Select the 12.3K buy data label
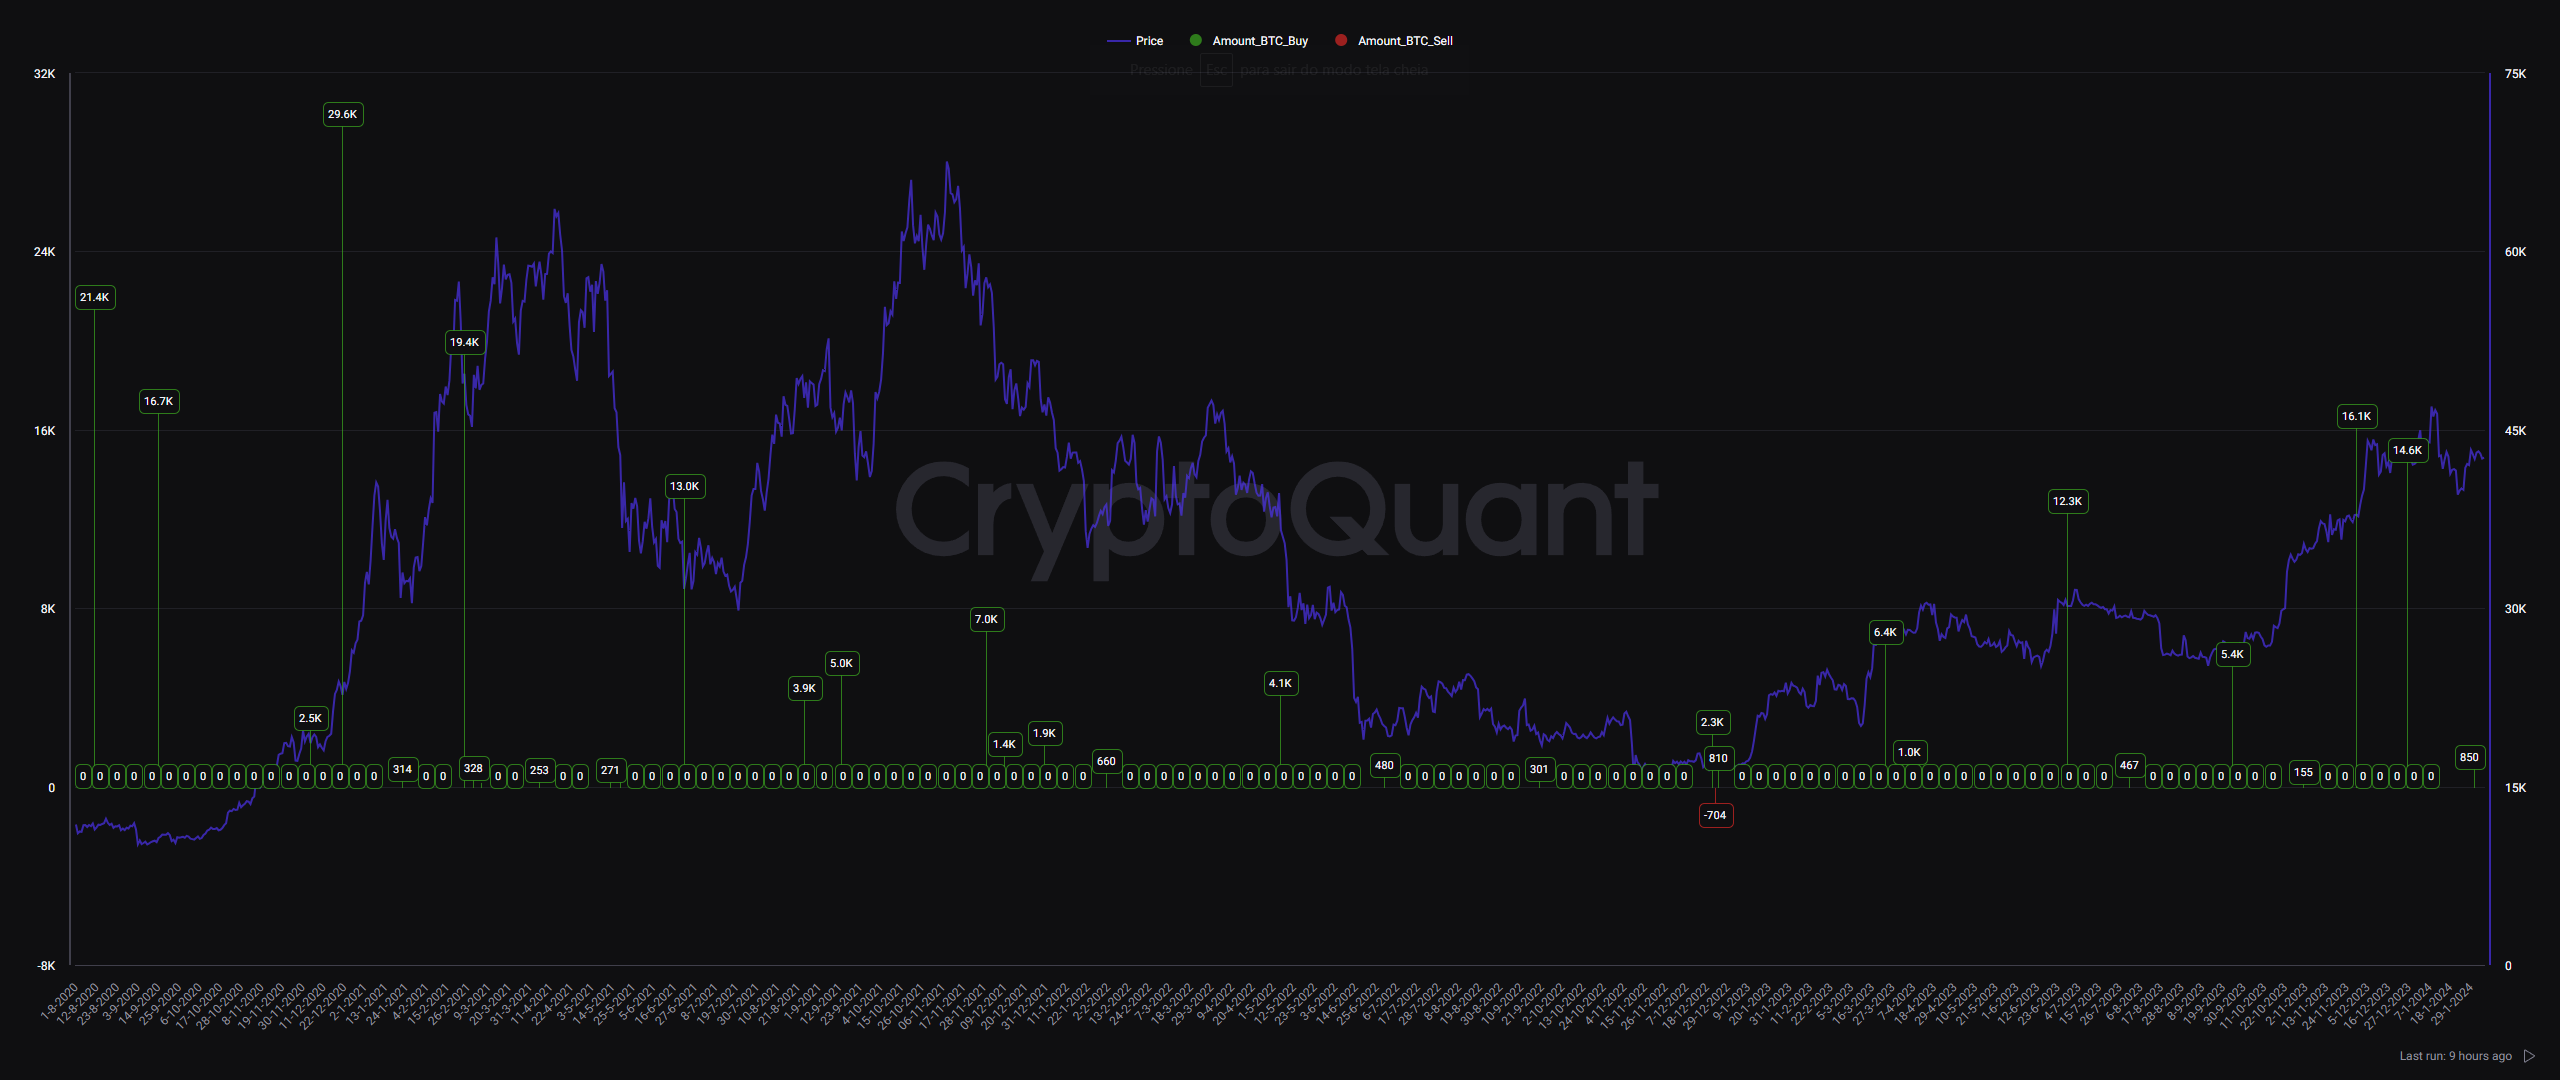Viewport: 2560px width, 1080px height. coord(2068,502)
